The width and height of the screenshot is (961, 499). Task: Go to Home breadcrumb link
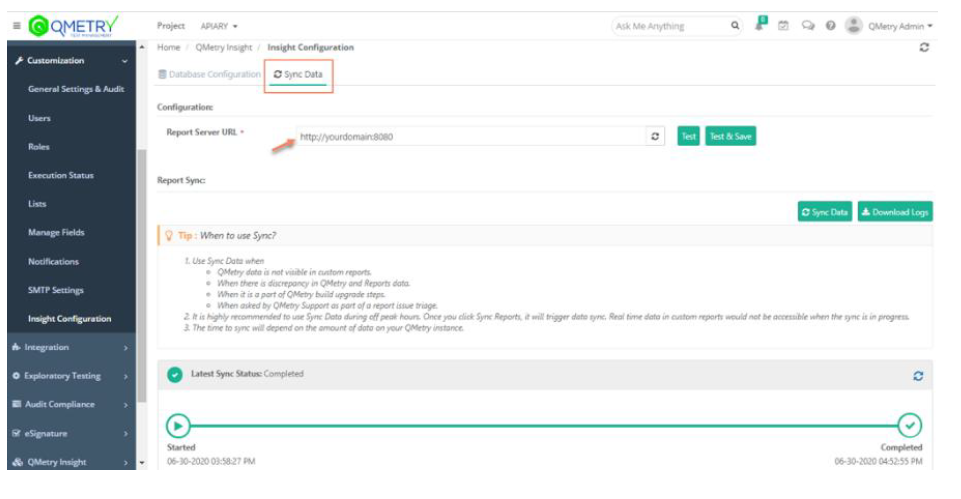pyautogui.click(x=169, y=47)
